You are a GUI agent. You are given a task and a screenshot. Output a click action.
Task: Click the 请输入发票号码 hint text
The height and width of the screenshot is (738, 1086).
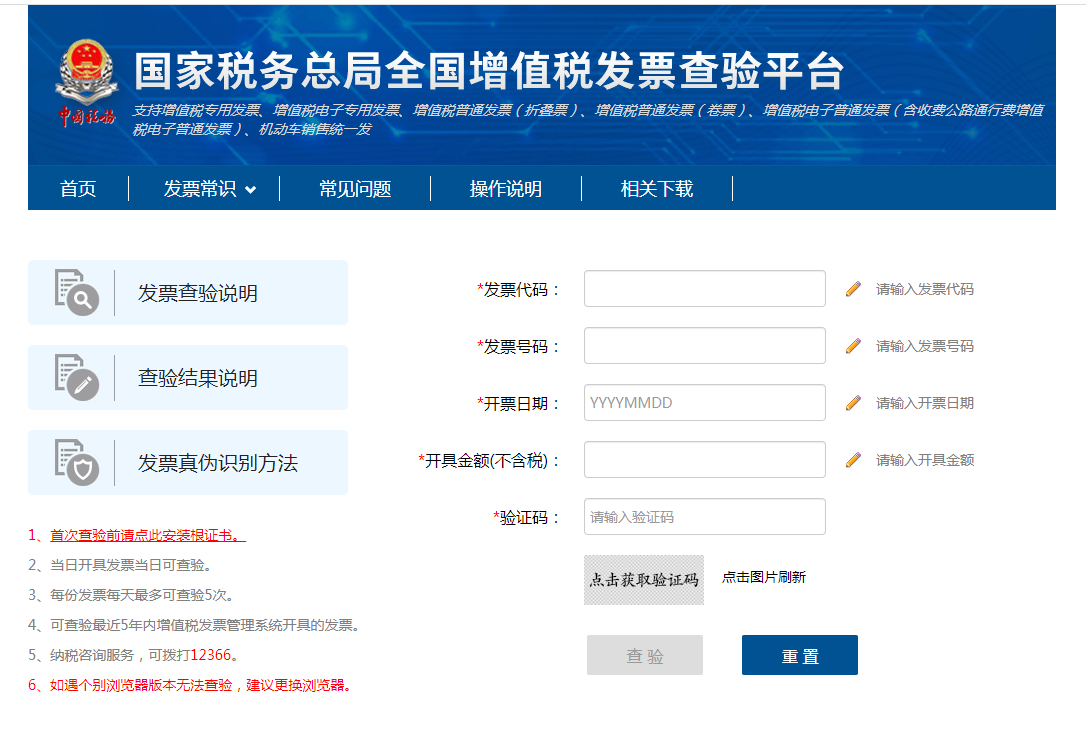(x=925, y=345)
